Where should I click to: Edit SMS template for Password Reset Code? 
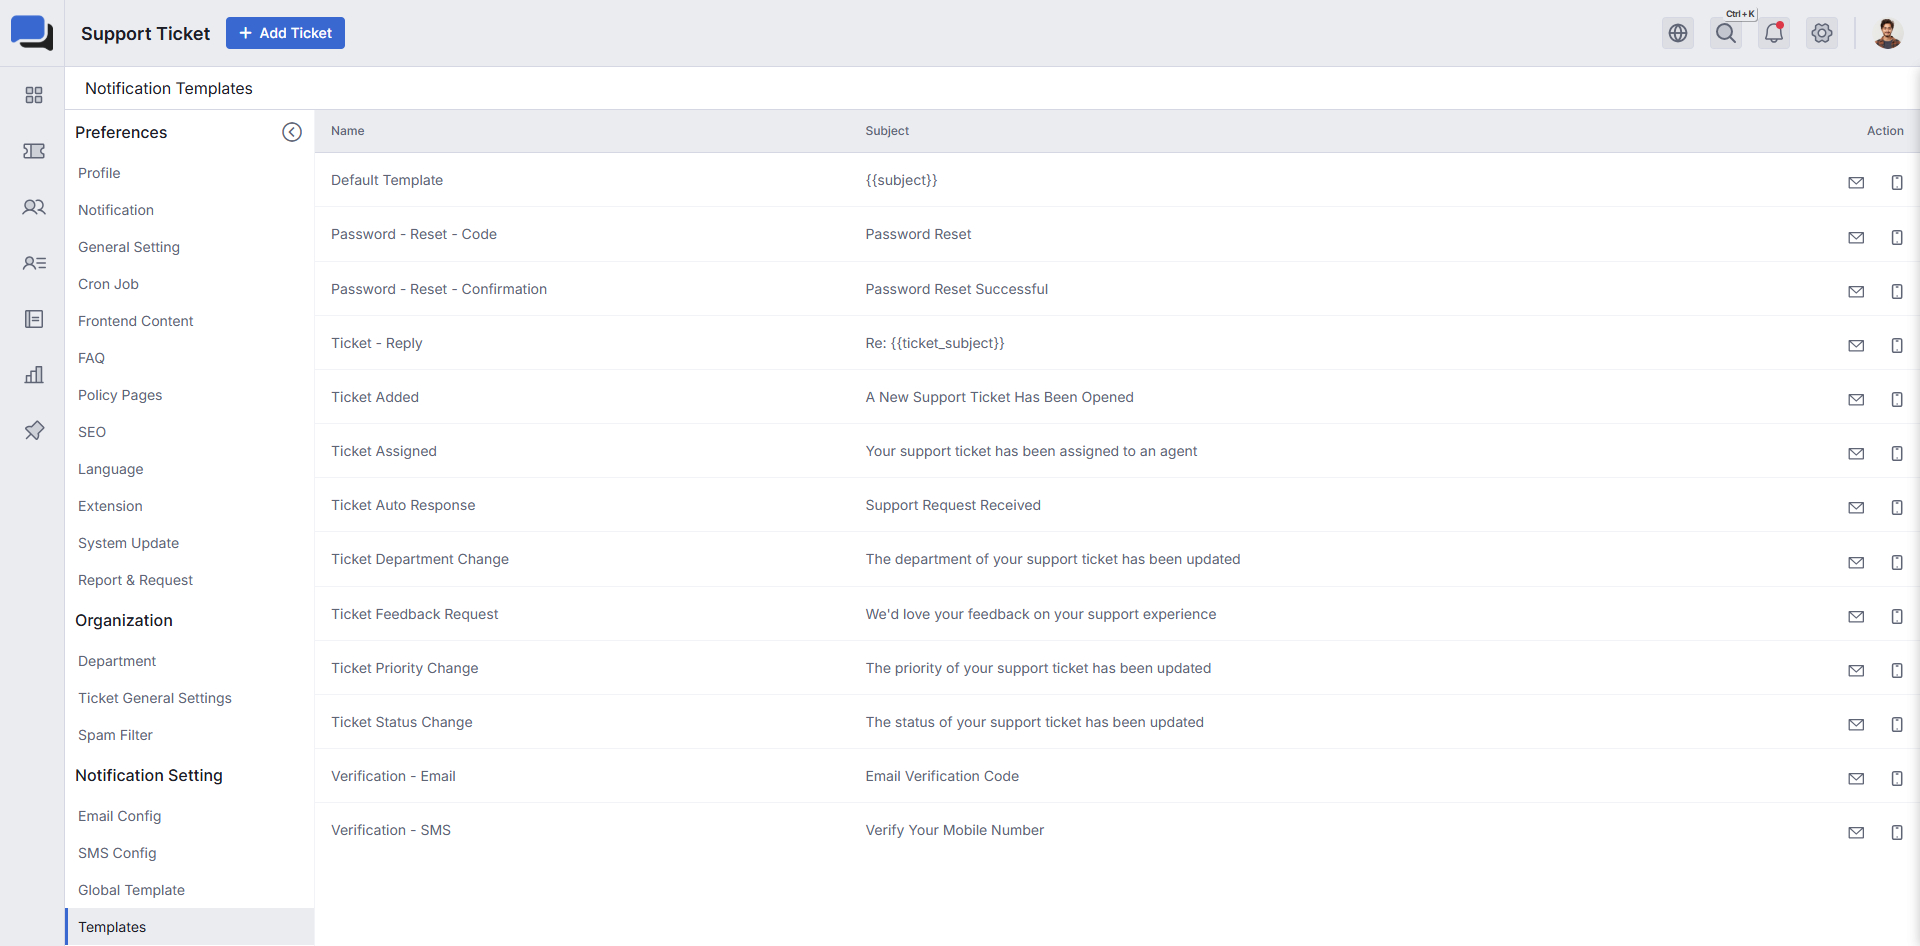click(x=1896, y=237)
